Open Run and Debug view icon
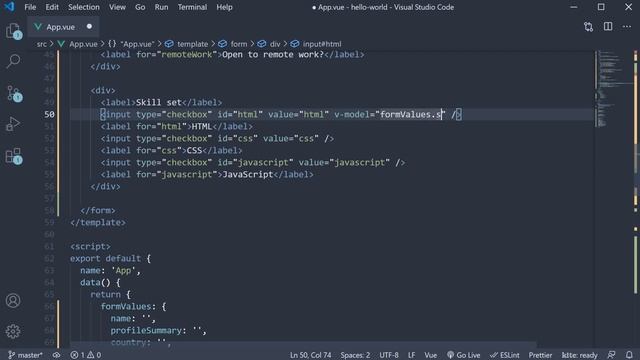Image resolution: width=640 pixels, height=360 pixels. (13, 124)
